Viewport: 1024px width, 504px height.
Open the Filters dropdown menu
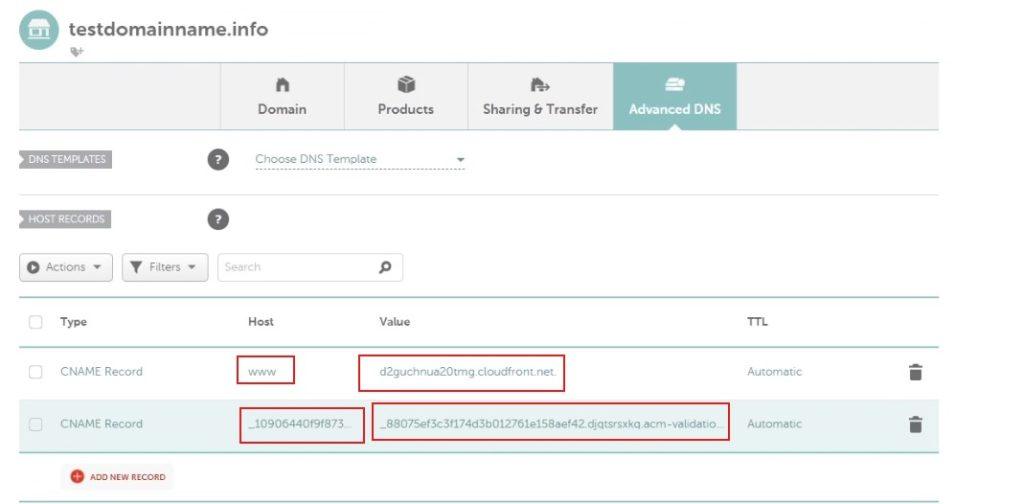coord(165,268)
